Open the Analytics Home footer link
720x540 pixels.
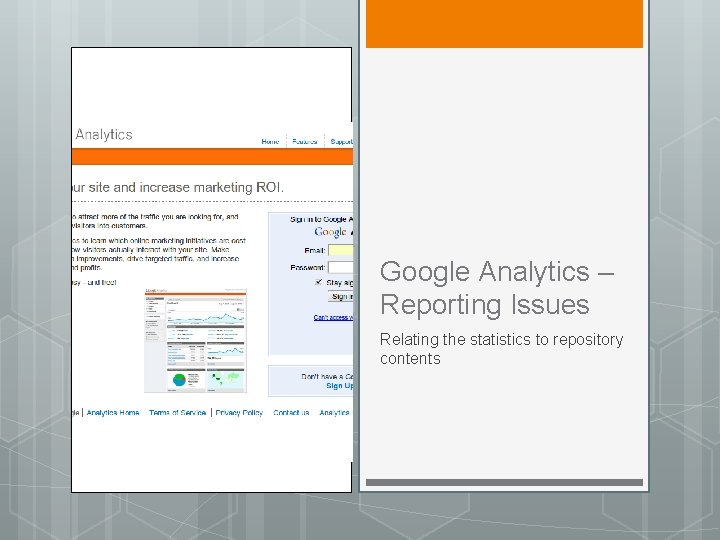coord(113,413)
